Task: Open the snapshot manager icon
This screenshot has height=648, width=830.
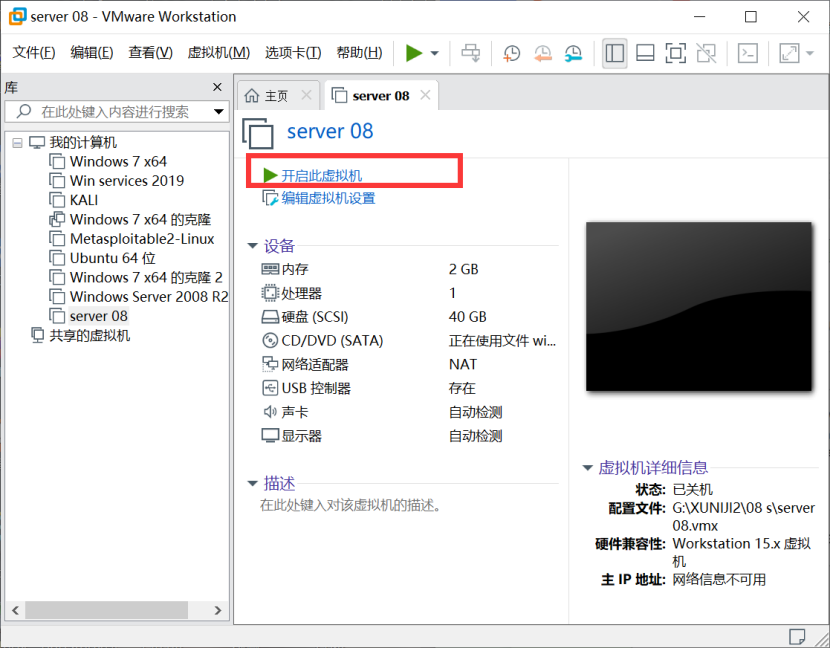Action: (x=573, y=53)
